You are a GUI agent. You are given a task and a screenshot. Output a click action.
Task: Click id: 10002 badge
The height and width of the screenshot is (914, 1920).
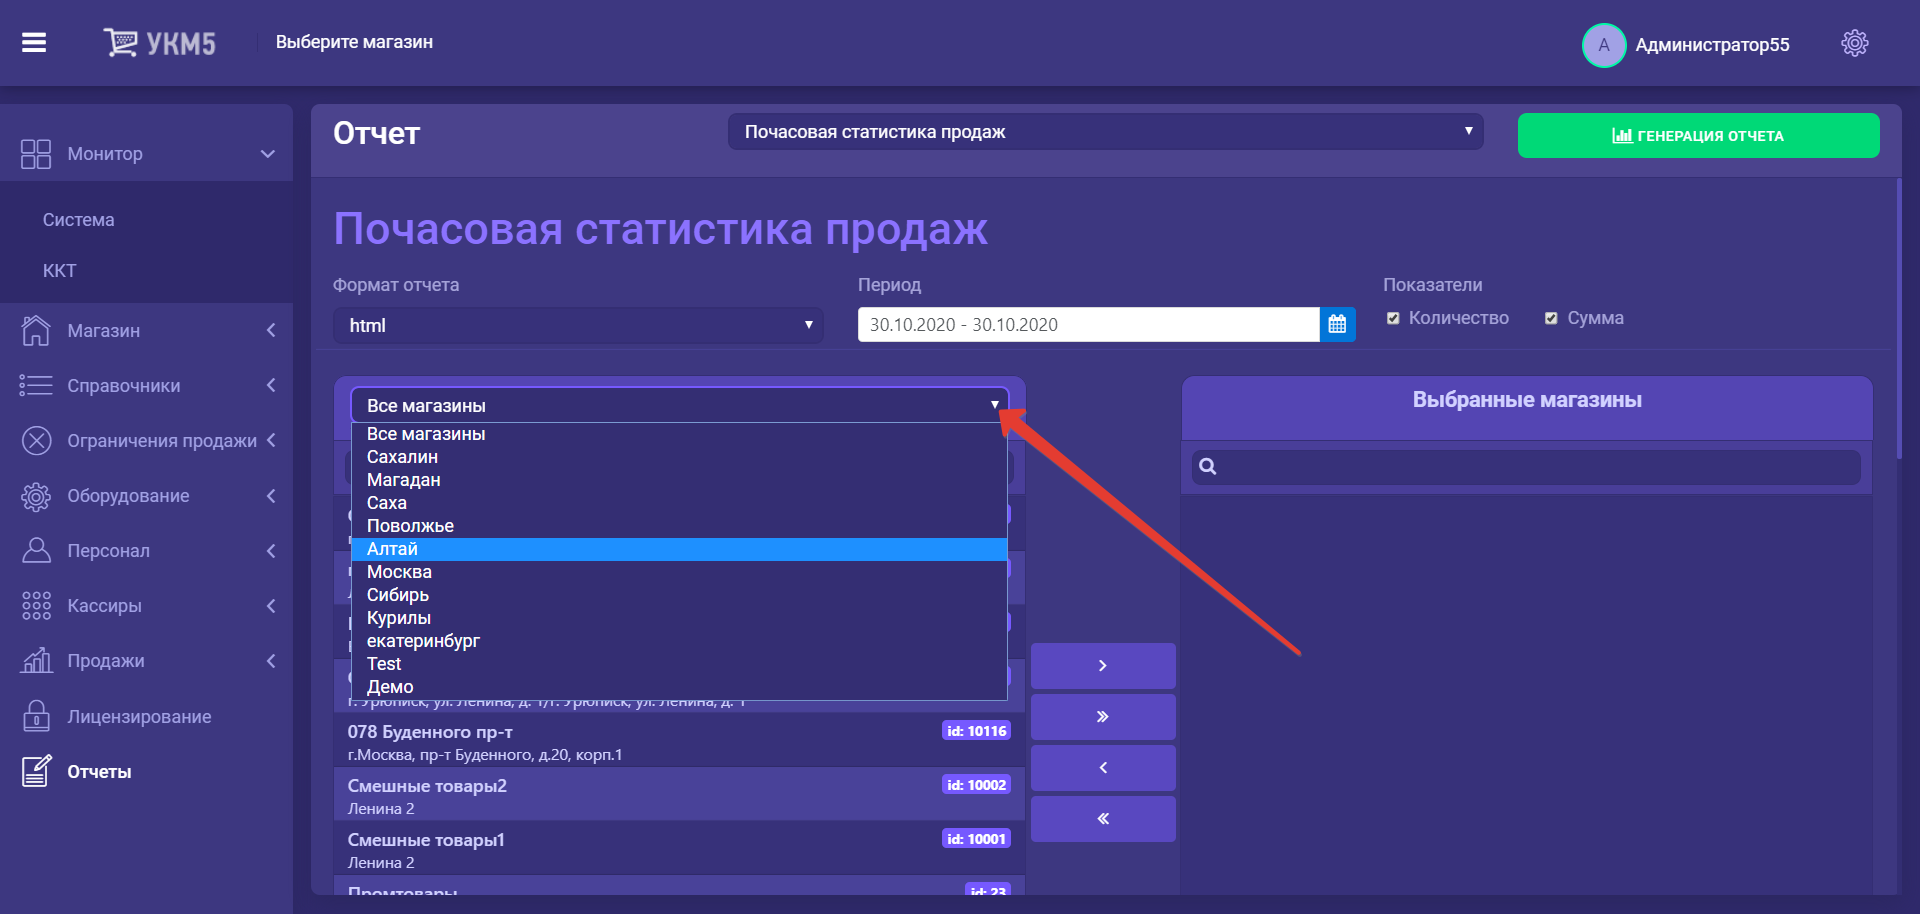click(976, 785)
